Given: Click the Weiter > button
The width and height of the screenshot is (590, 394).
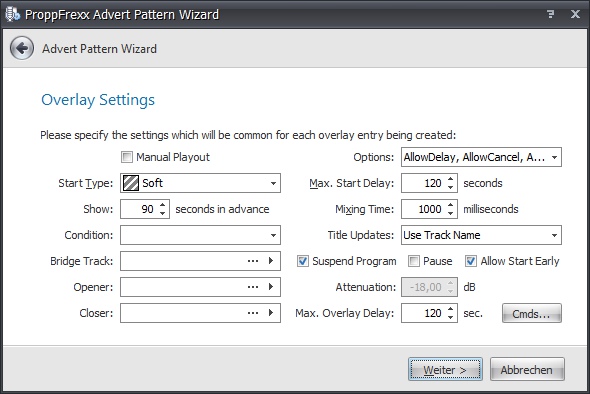Looking at the screenshot, I should pyautogui.click(x=445, y=369).
